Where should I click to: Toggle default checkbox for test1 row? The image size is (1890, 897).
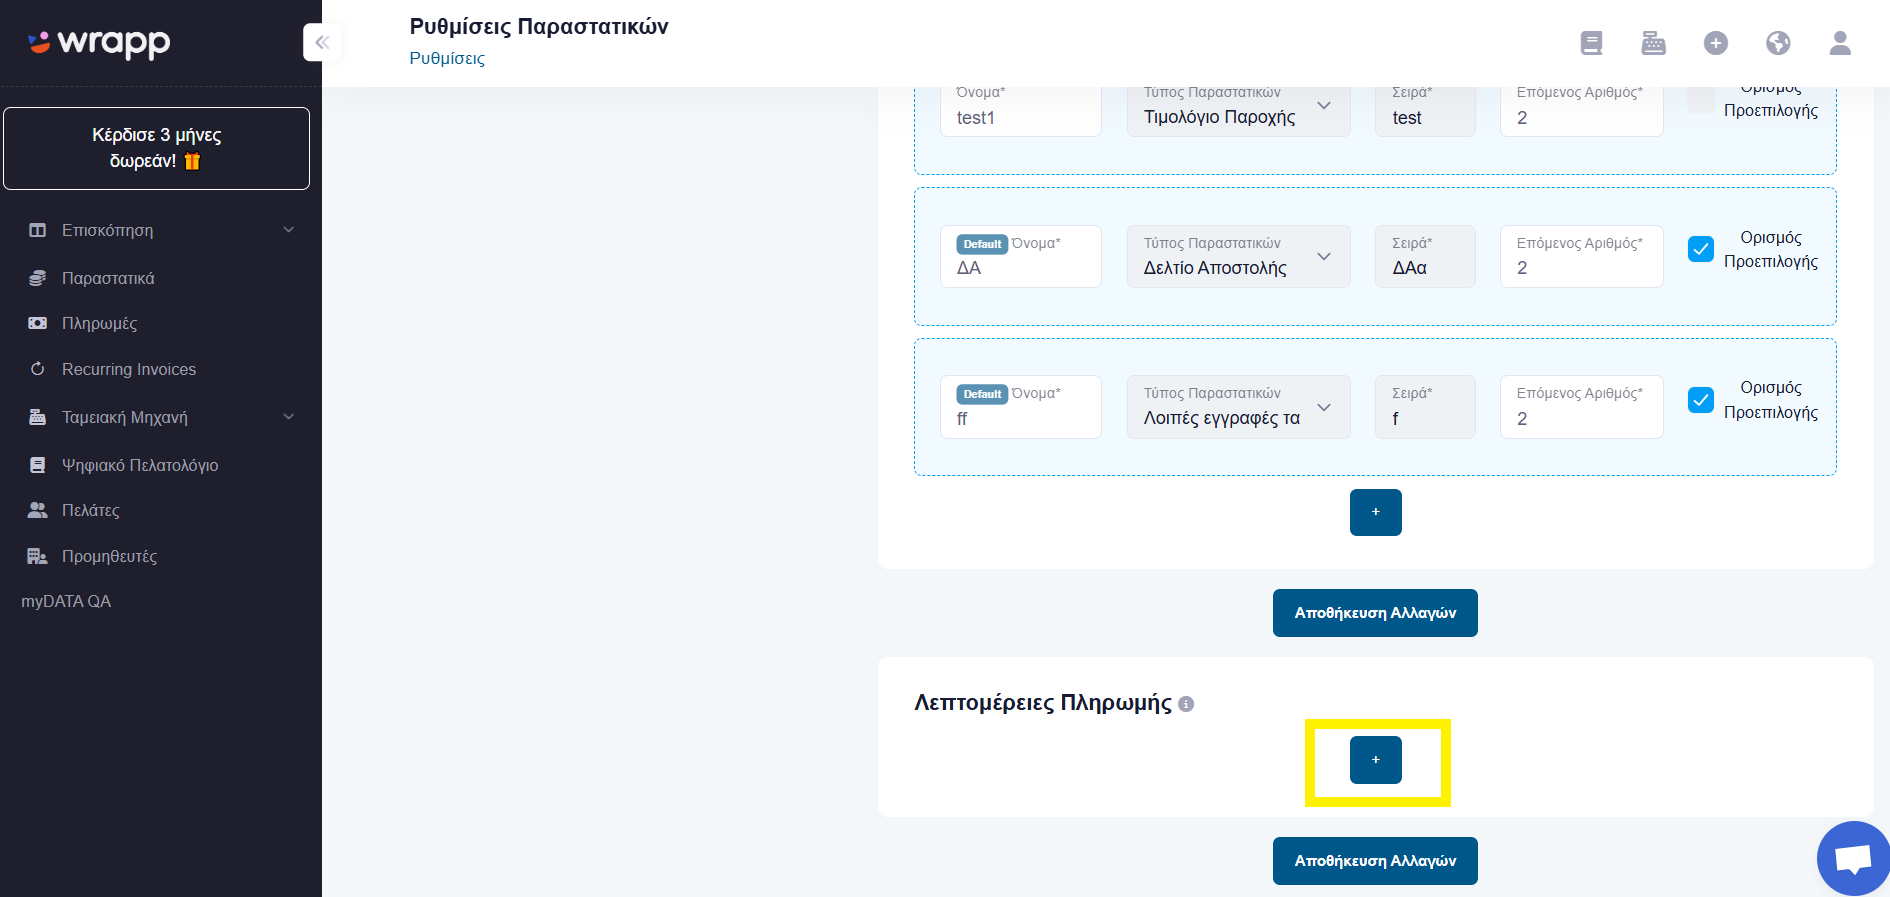pos(1701,99)
